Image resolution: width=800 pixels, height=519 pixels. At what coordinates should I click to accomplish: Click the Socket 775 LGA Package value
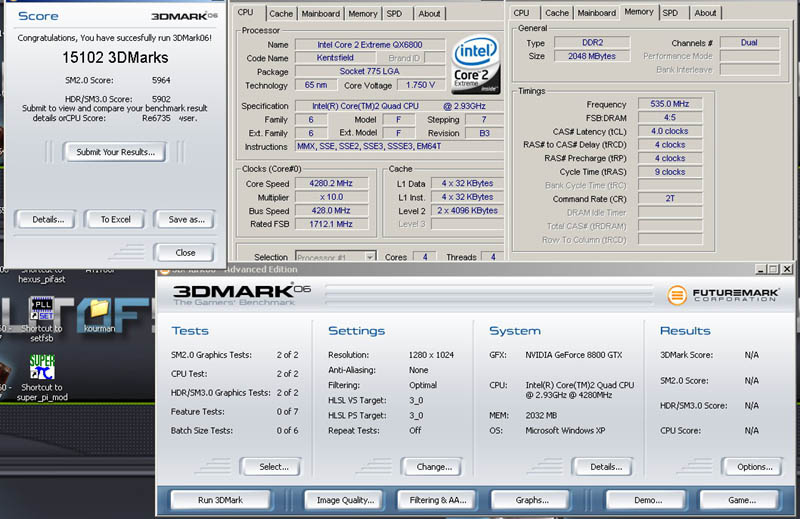369,71
